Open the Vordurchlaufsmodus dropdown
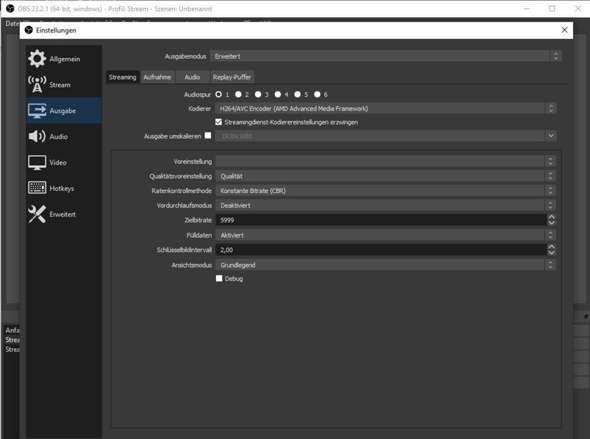The image size is (590, 439). (385, 205)
